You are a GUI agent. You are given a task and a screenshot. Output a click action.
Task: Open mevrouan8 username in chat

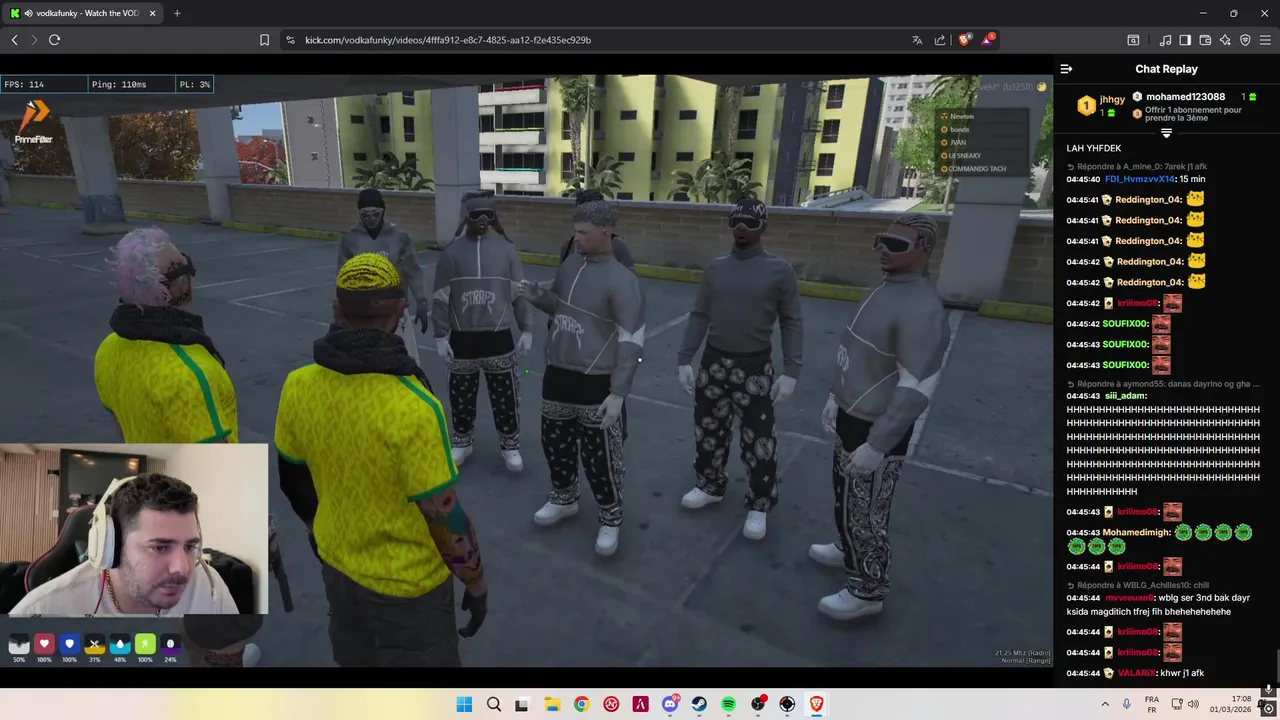(1129, 598)
